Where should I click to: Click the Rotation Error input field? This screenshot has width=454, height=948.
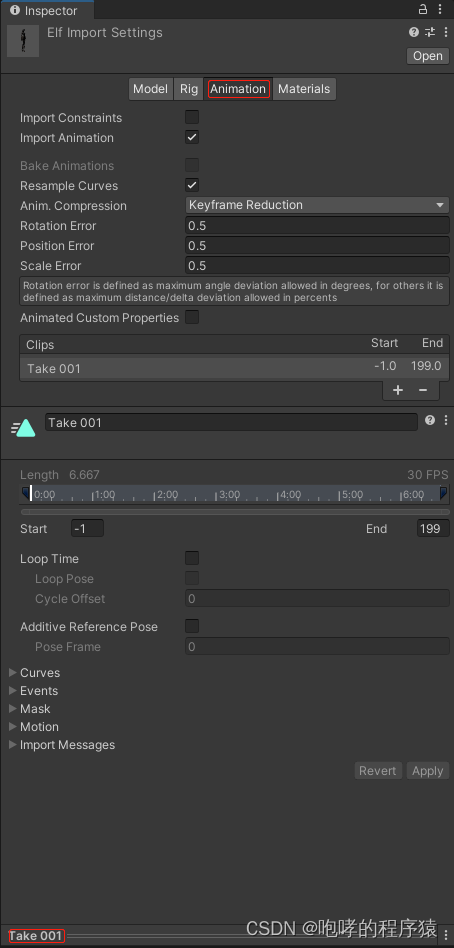(317, 226)
